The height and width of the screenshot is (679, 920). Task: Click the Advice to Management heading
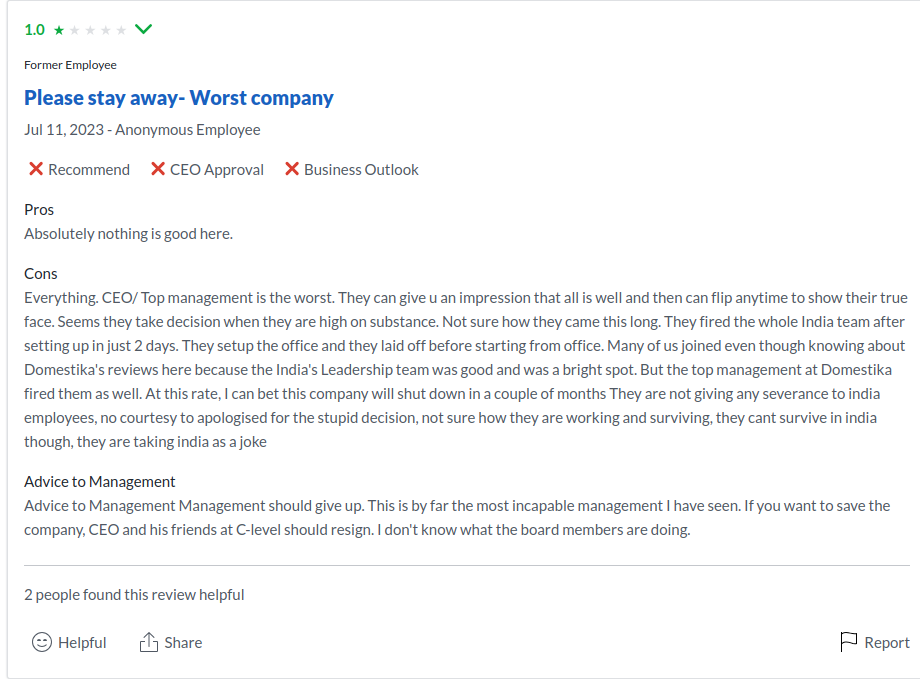tap(100, 481)
